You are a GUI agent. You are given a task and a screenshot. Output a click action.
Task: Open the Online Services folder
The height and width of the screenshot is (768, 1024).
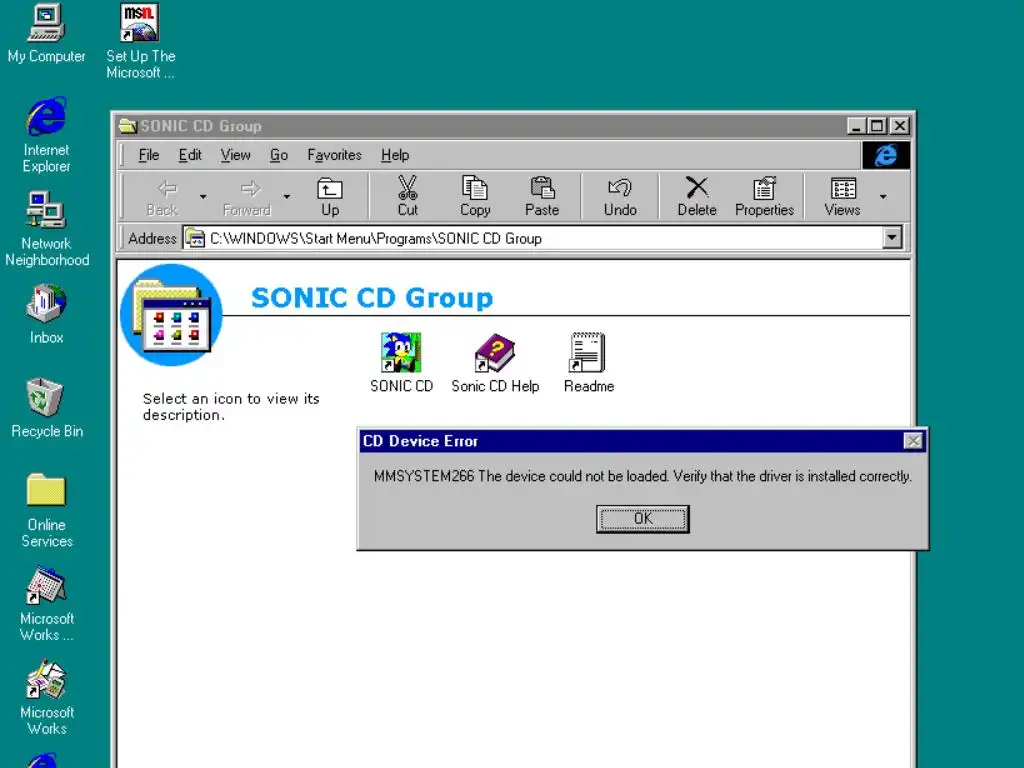[46, 510]
